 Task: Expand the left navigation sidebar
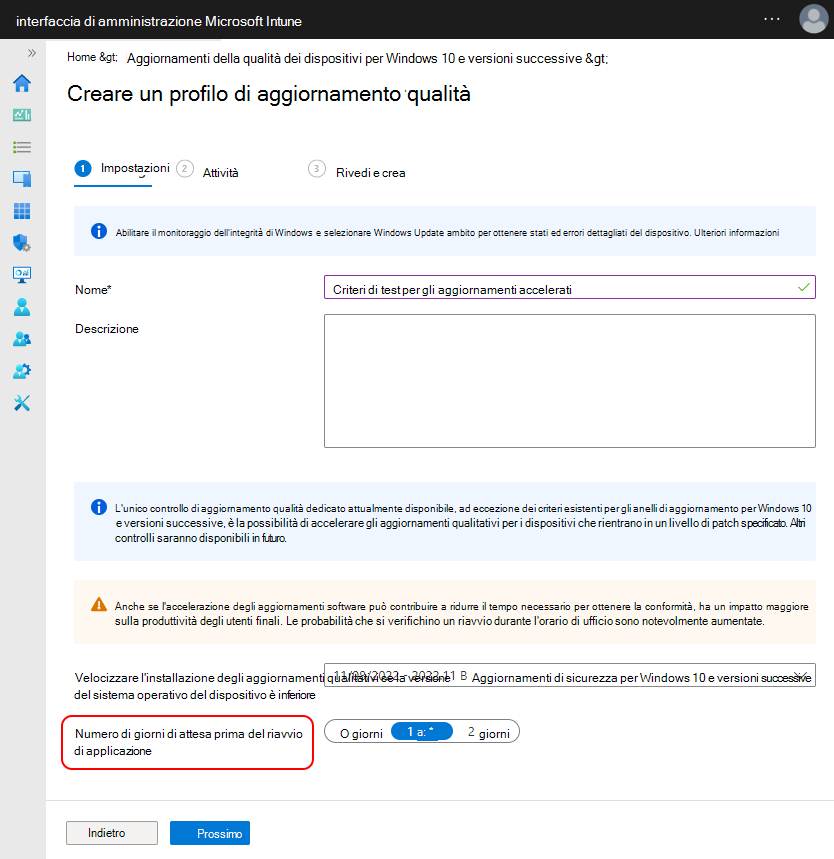pyautogui.click(x=32, y=53)
